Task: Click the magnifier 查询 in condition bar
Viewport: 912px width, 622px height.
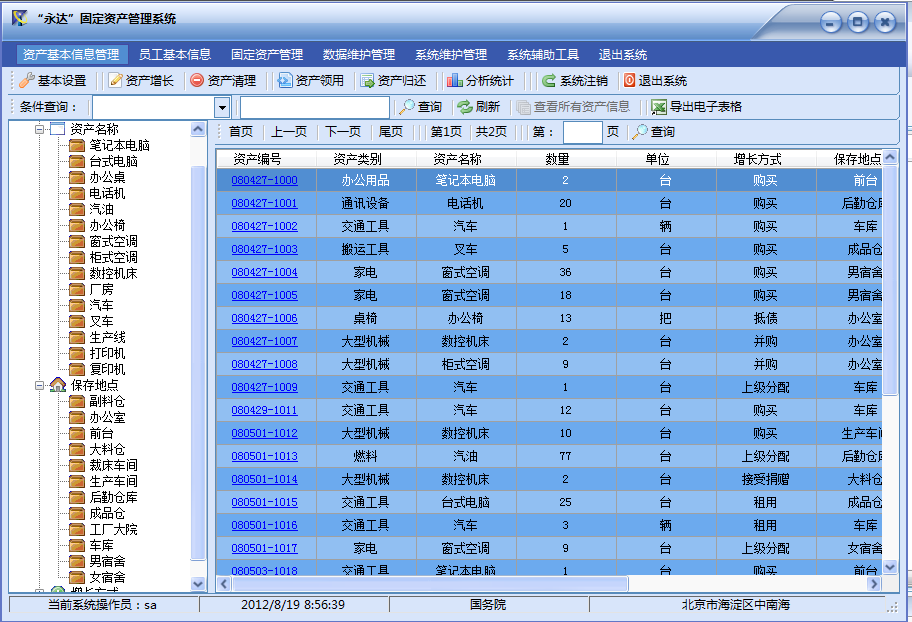Action: point(407,106)
